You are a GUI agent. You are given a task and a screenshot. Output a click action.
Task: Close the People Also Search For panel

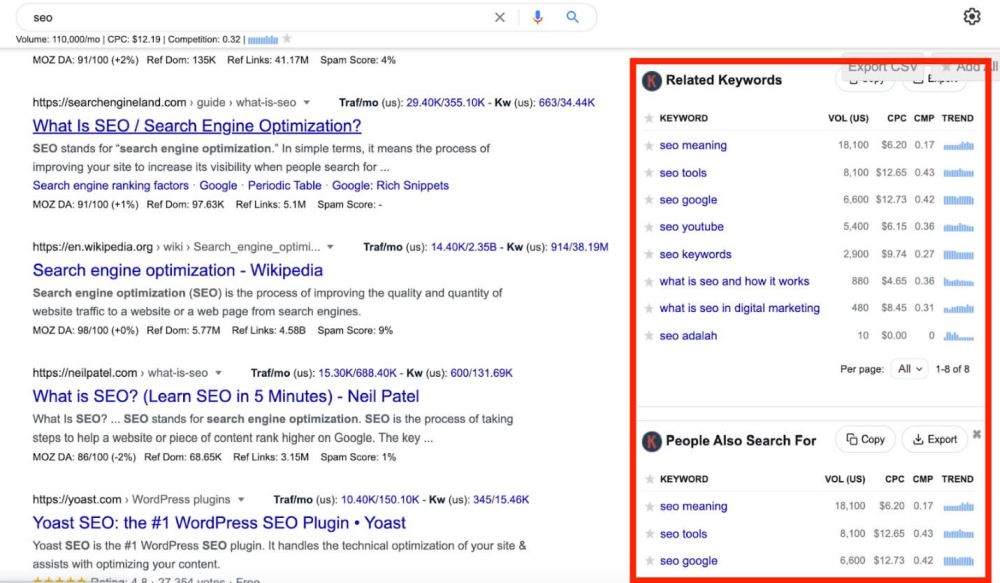click(977, 434)
